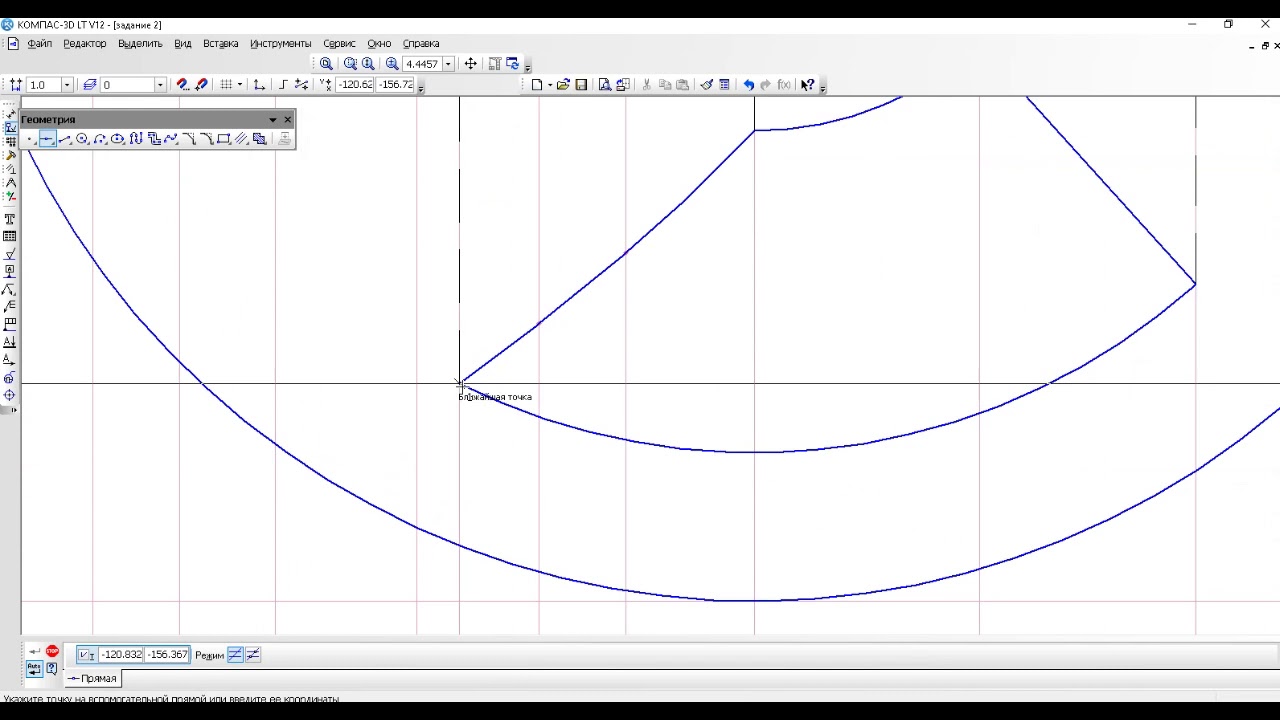Screen dimensions: 1280x720
Task: Toggle the snaps magnet icon
Action: click(x=182, y=85)
